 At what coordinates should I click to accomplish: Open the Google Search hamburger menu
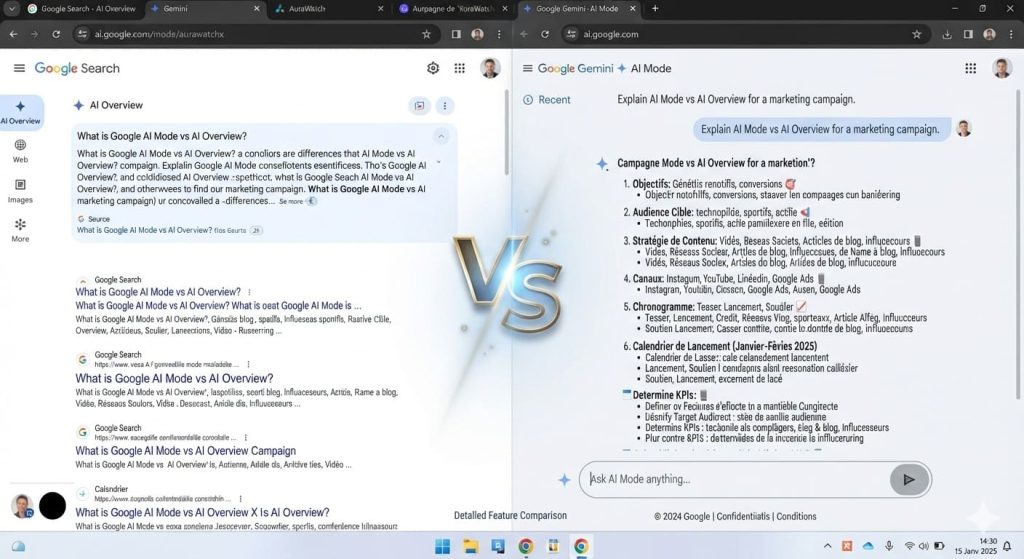coord(20,68)
